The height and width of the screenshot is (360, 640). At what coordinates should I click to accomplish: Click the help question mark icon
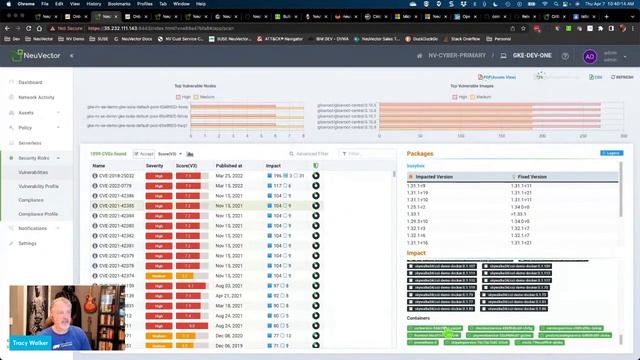pyautogui.click(x=565, y=56)
